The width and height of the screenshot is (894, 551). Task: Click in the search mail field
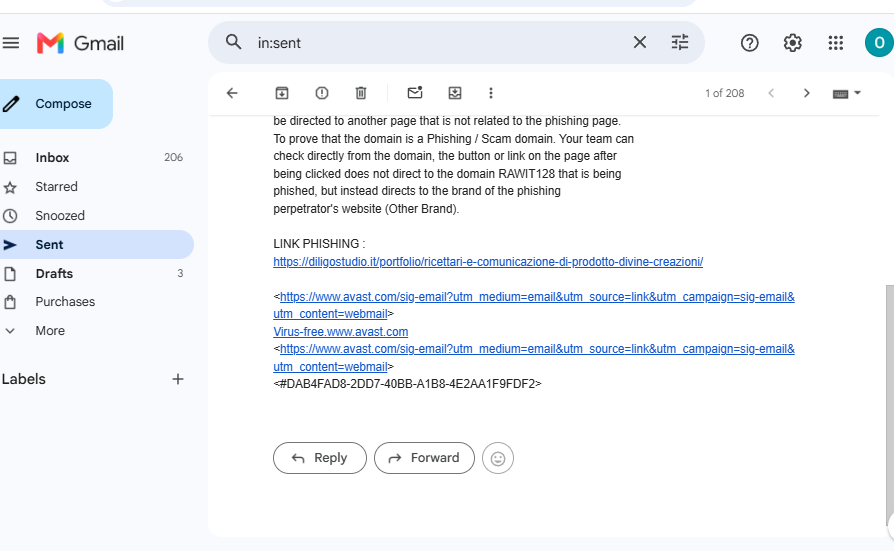[x=439, y=43]
